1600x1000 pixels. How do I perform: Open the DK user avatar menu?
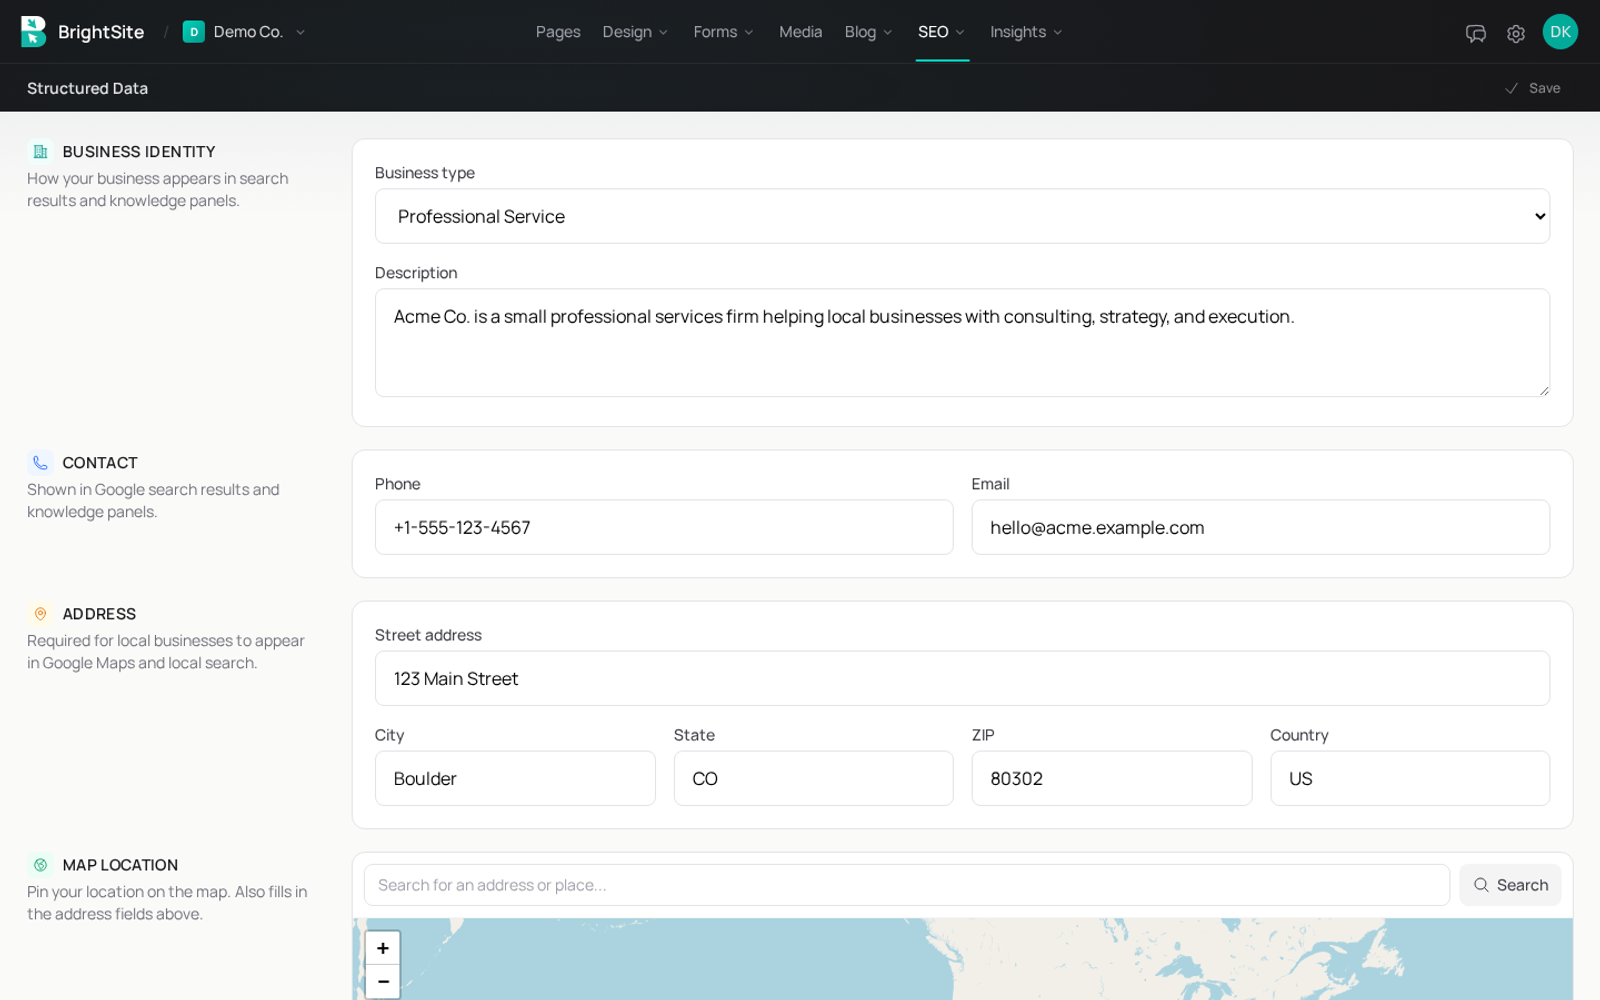tap(1560, 32)
